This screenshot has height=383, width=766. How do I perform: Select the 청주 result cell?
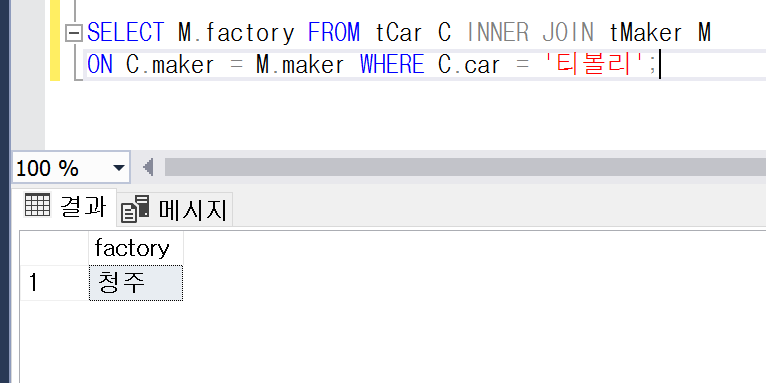[136, 283]
